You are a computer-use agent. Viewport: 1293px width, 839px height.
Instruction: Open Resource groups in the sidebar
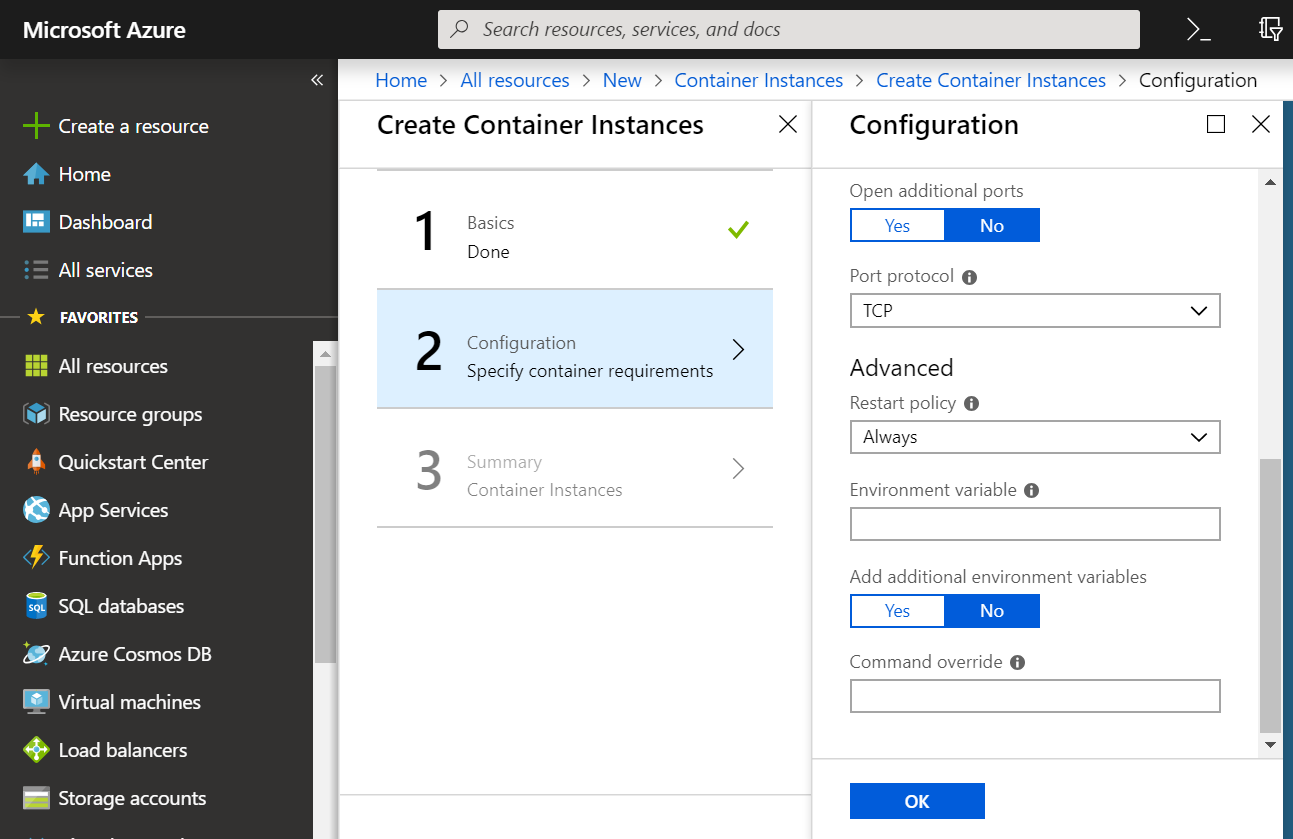(130, 414)
